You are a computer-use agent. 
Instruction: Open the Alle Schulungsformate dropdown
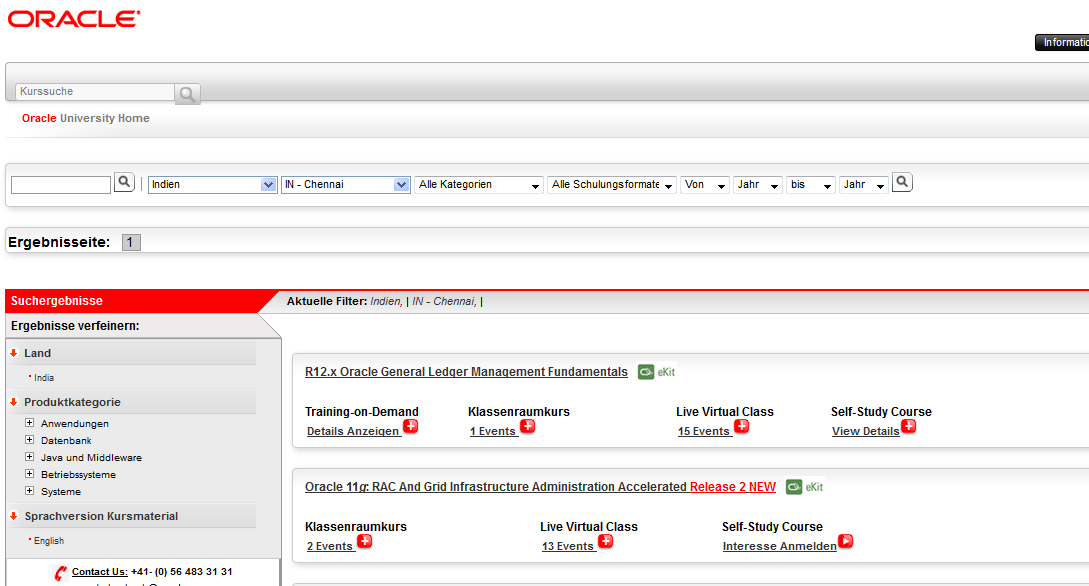point(612,184)
